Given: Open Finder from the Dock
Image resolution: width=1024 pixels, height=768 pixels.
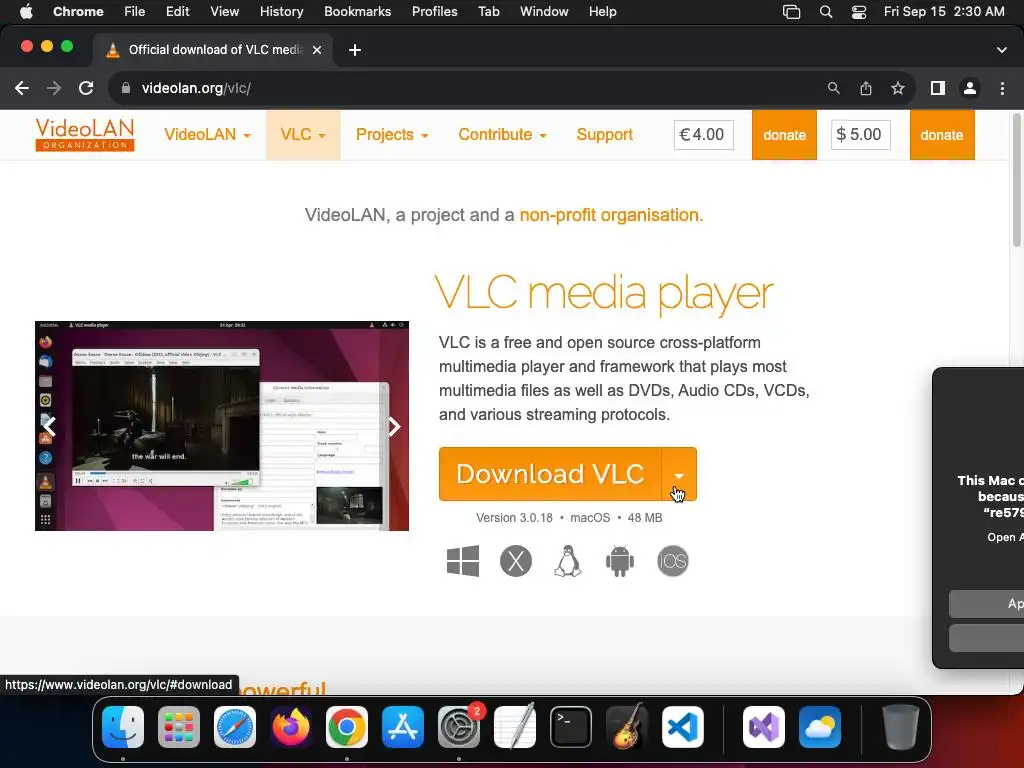Looking at the screenshot, I should pos(123,727).
